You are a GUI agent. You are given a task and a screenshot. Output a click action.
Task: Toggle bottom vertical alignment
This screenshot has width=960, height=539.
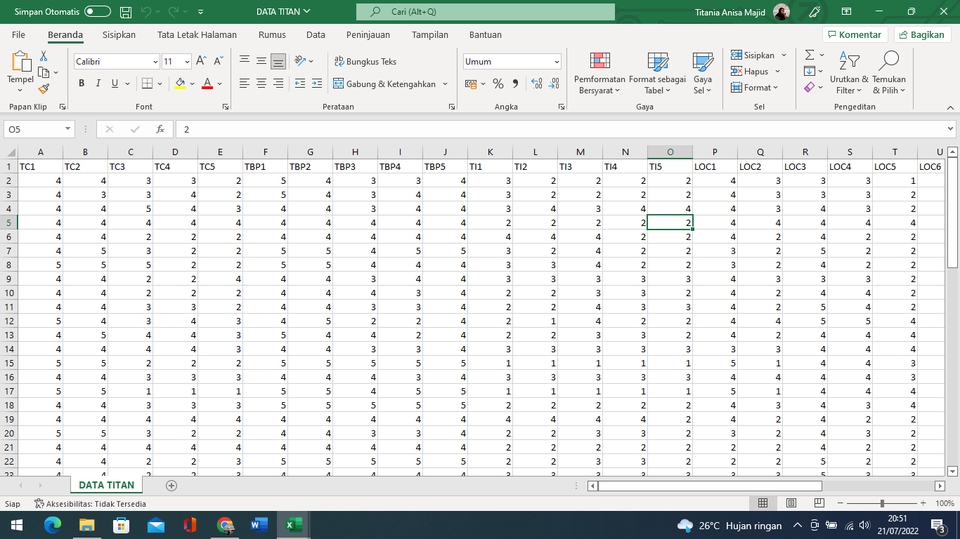tap(278, 61)
